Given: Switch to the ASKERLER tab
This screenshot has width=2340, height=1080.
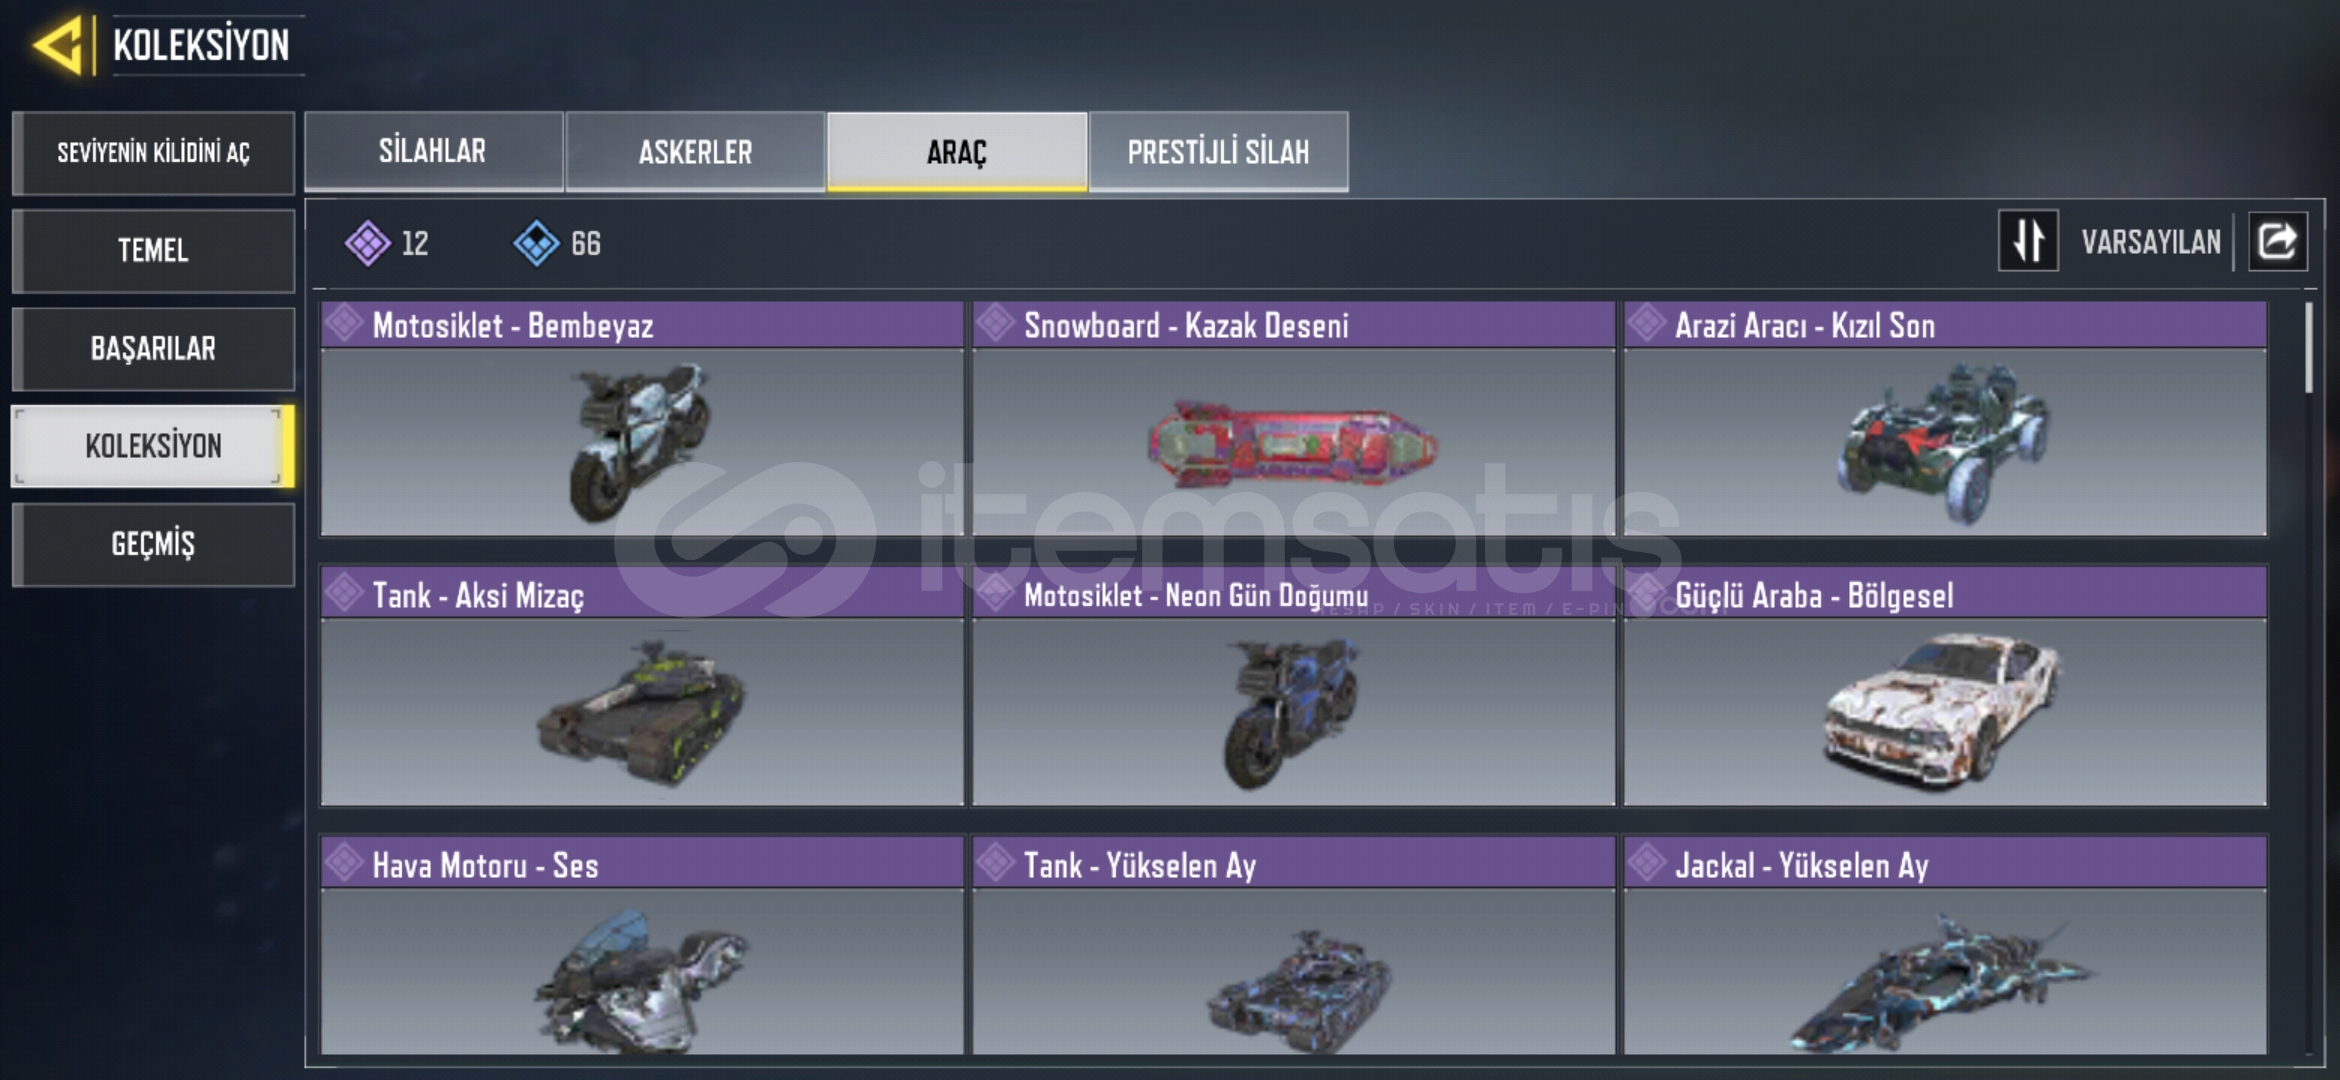Looking at the screenshot, I should [695, 151].
